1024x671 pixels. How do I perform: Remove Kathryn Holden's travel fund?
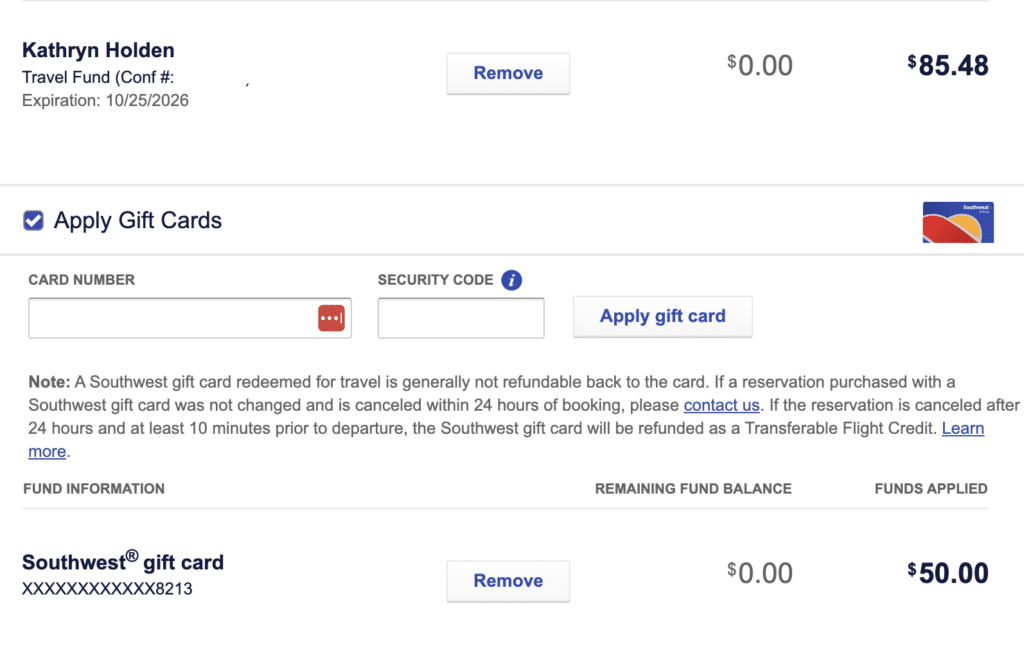(508, 73)
